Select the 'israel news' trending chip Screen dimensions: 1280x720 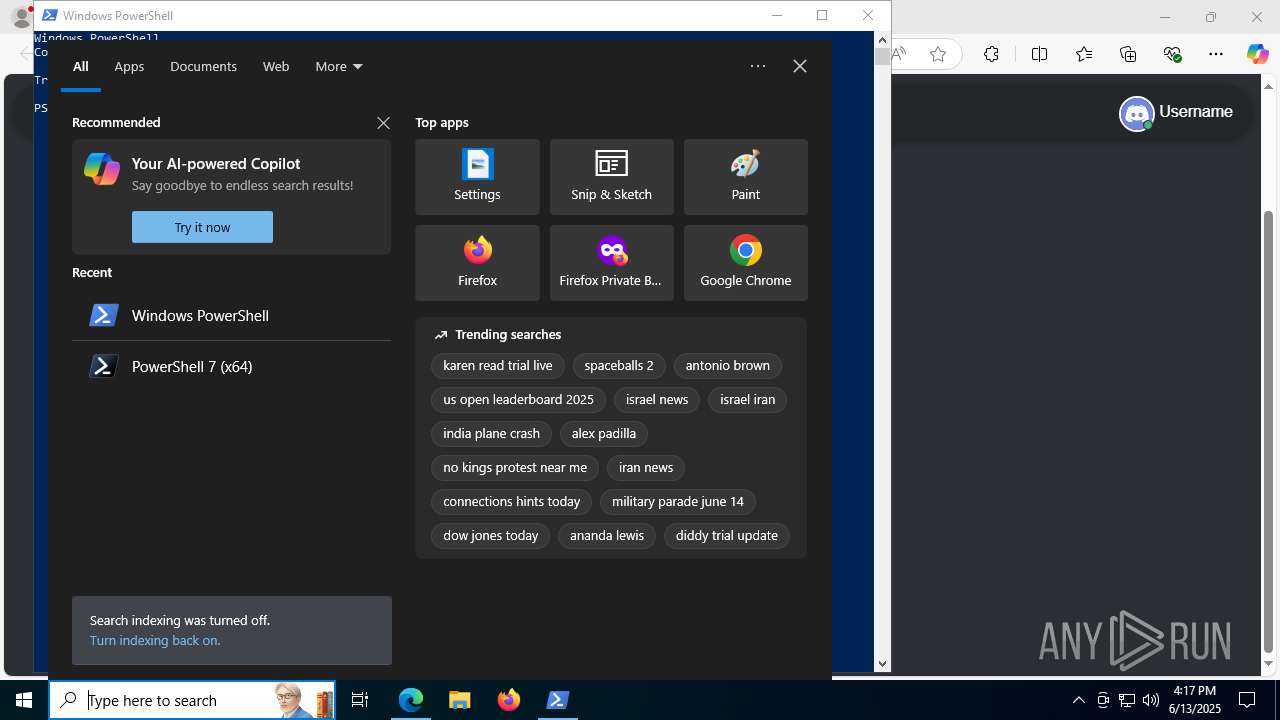657,400
